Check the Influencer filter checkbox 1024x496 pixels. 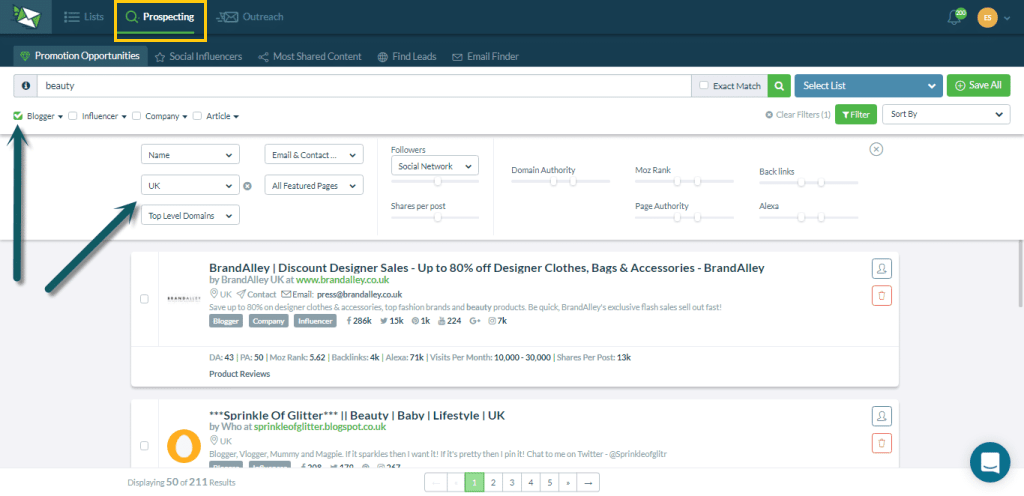(73, 116)
